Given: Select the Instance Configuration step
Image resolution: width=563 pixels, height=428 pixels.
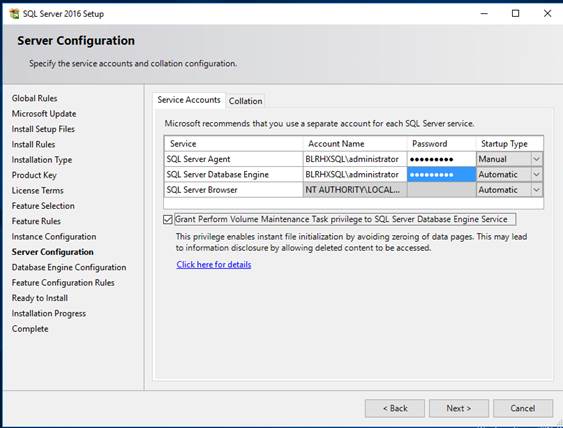Looking at the screenshot, I should [x=54, y=237].
